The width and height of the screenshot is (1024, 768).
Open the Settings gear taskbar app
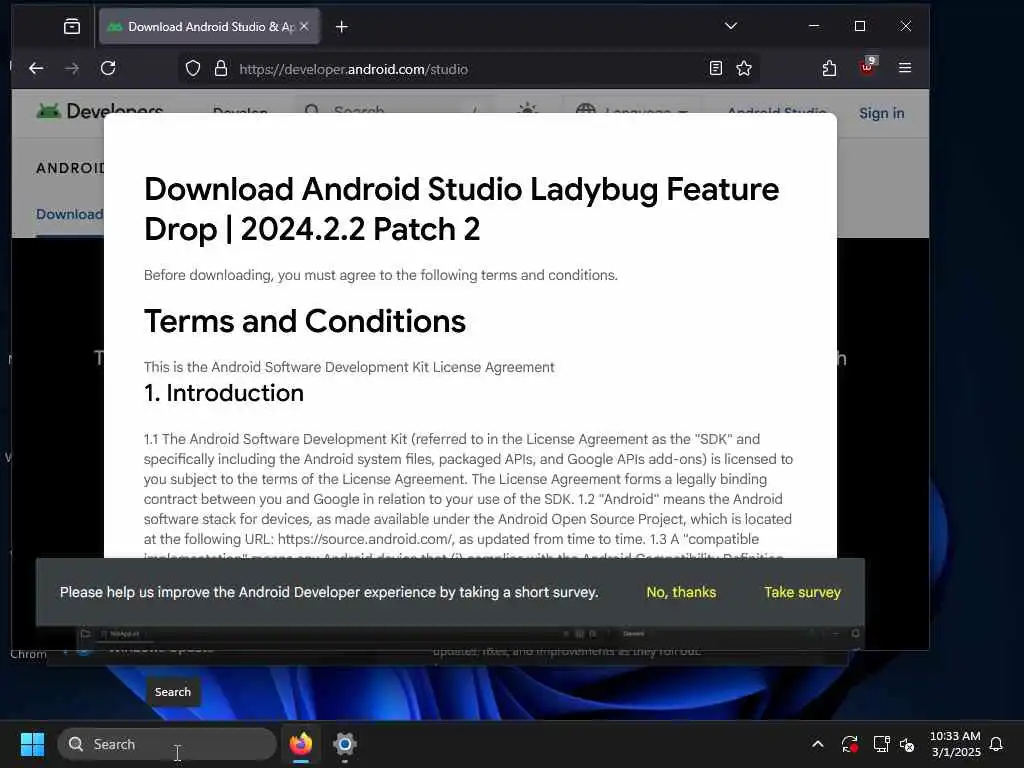click(x=344, y=744)
